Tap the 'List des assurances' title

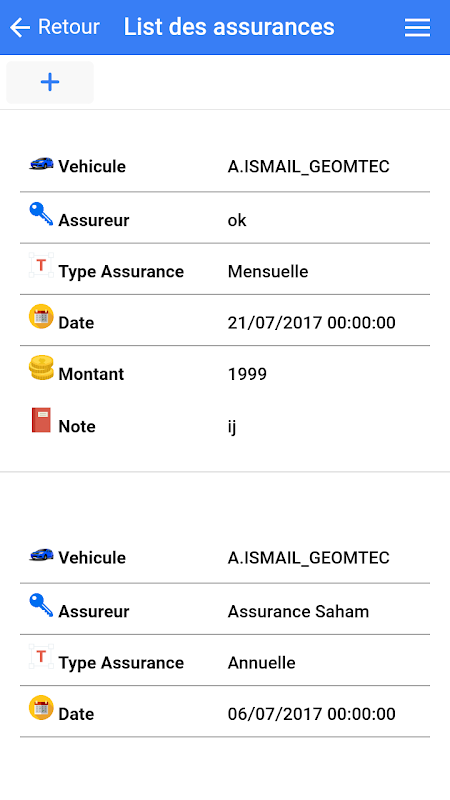[229, 27]
